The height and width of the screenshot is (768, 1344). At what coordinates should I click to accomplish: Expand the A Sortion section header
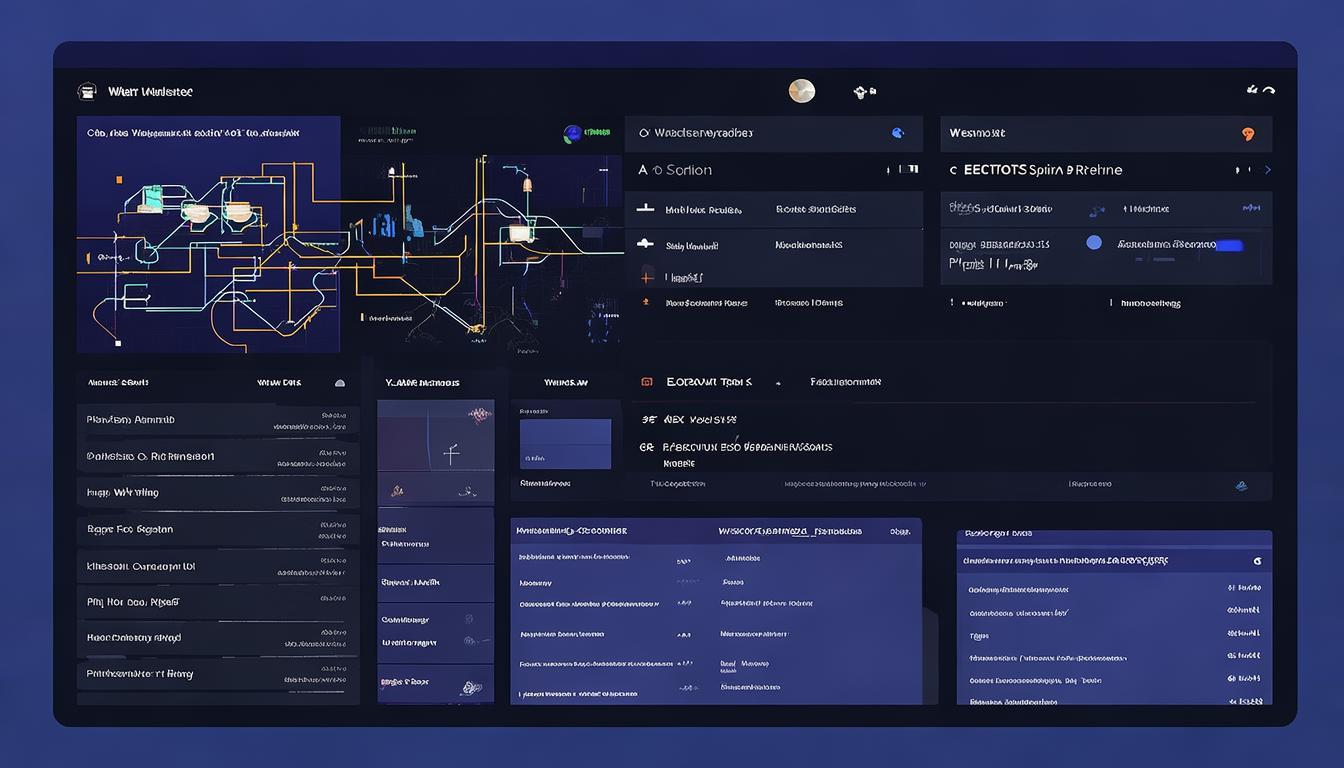click(675, 171)
